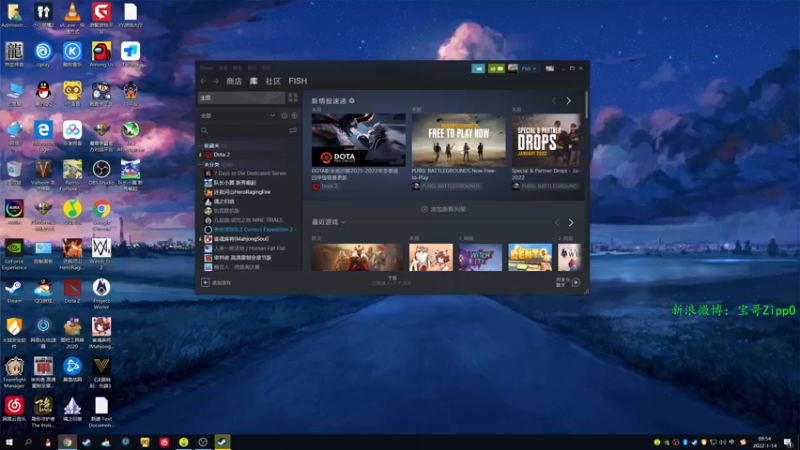Viewport: 800px width, 450px height.
Task: Click the user avatar in Steam header
Action: pyautogui.click(x=513, y=68)
